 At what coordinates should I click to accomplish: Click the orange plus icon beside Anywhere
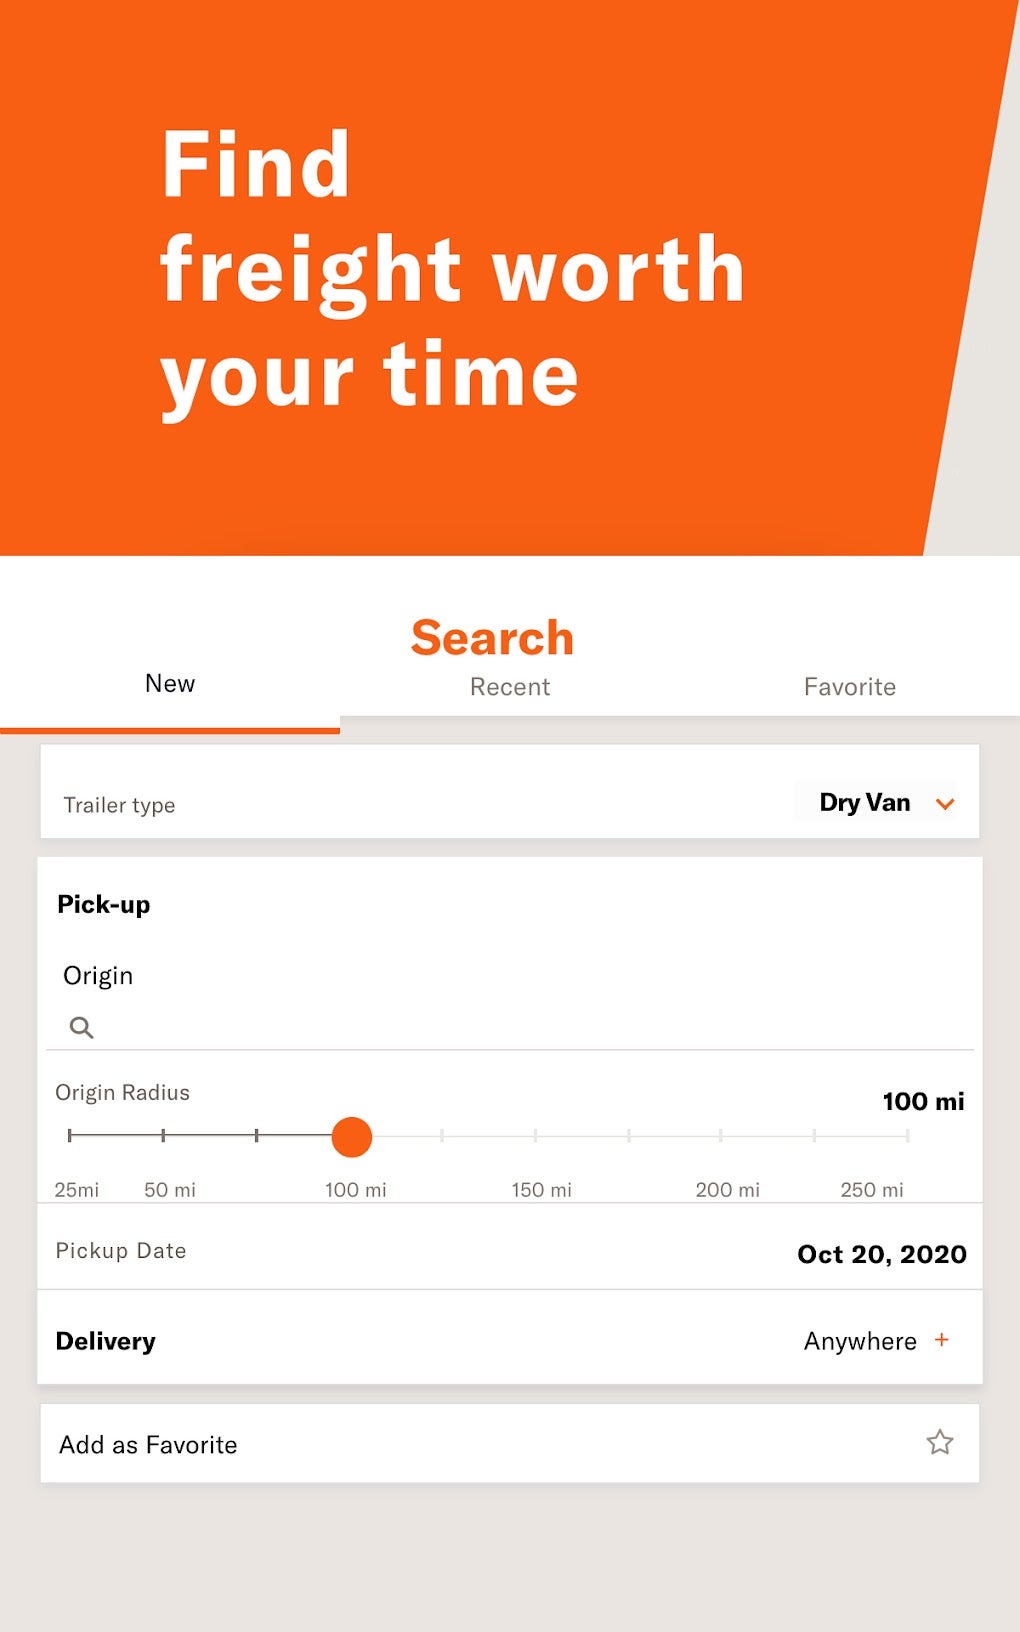[941, 1339]
